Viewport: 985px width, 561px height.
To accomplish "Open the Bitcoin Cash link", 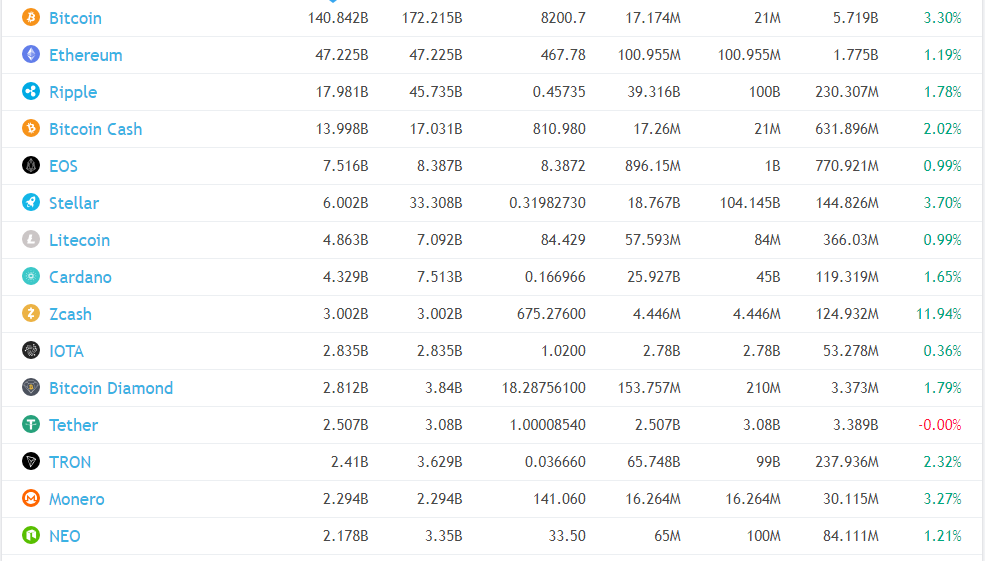I will click(95, 129).
